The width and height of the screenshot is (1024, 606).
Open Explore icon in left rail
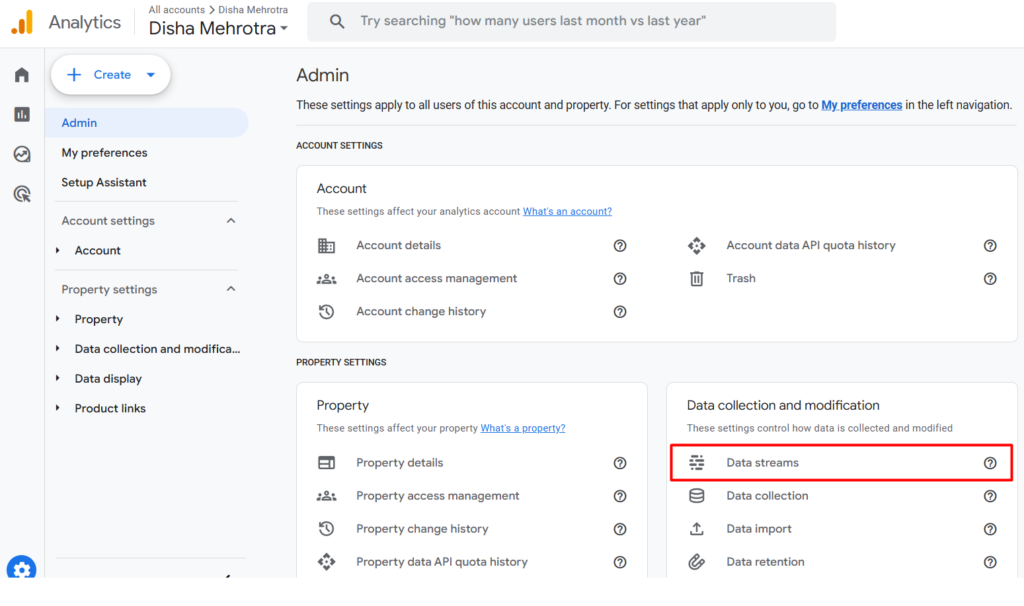[x=22, y=154]
